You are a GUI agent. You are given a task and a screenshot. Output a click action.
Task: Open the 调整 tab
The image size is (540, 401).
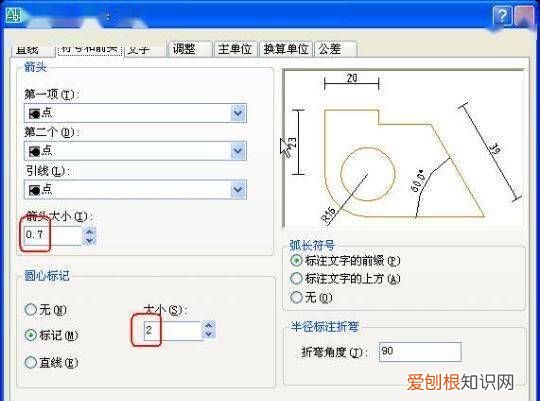tap(189, 49)
